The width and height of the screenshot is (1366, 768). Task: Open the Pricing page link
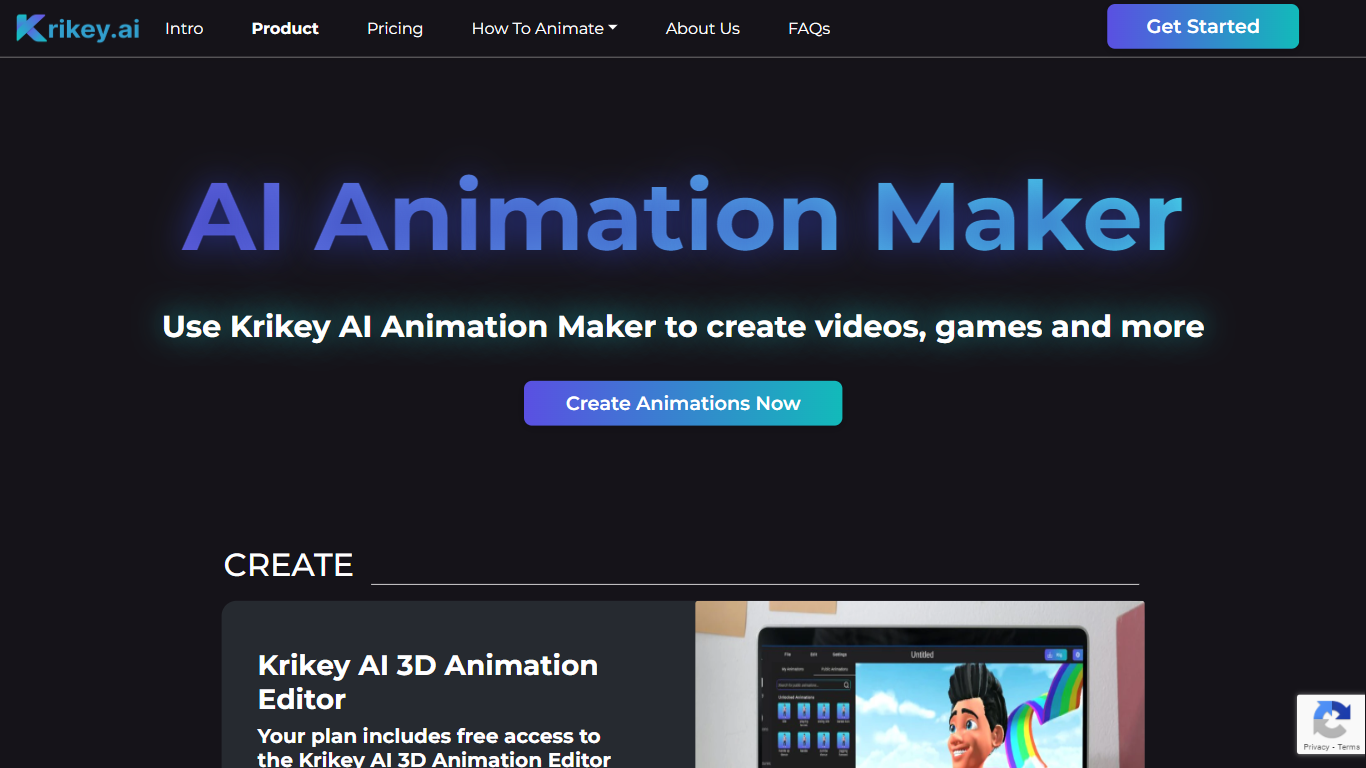point(395,28)
